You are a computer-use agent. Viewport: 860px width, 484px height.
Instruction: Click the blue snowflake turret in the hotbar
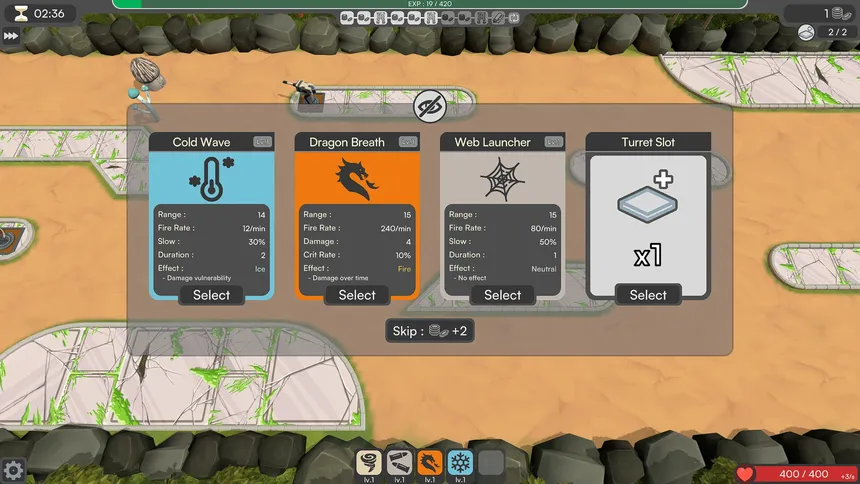(460, 463)
